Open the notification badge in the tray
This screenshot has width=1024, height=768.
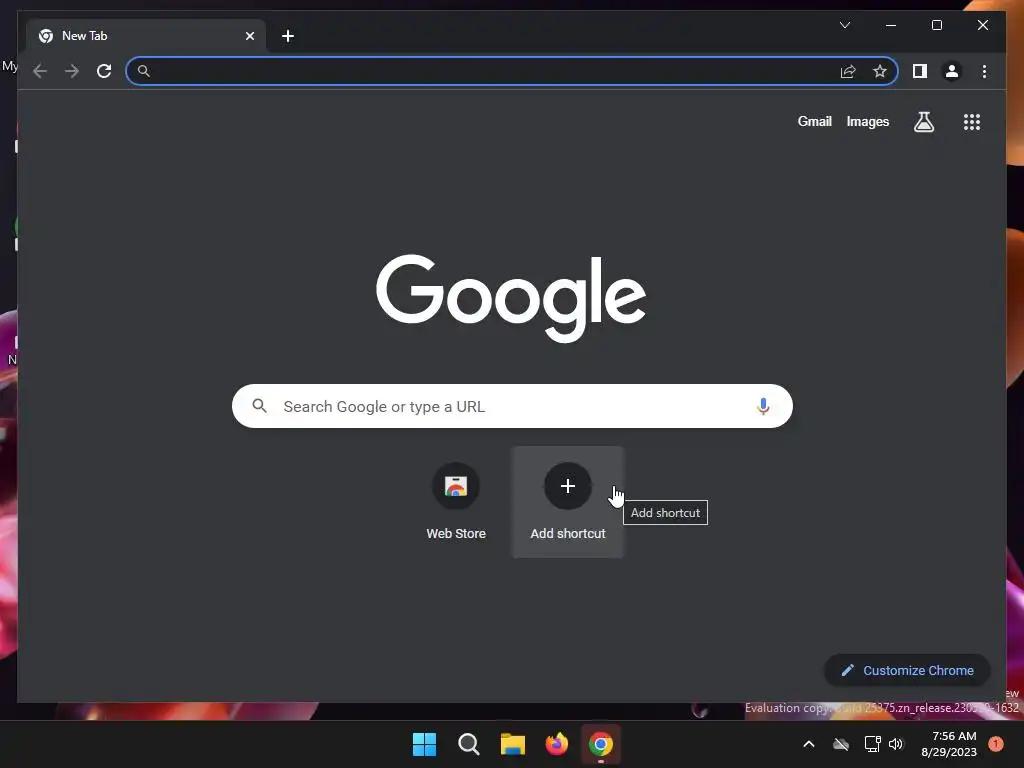996,744
